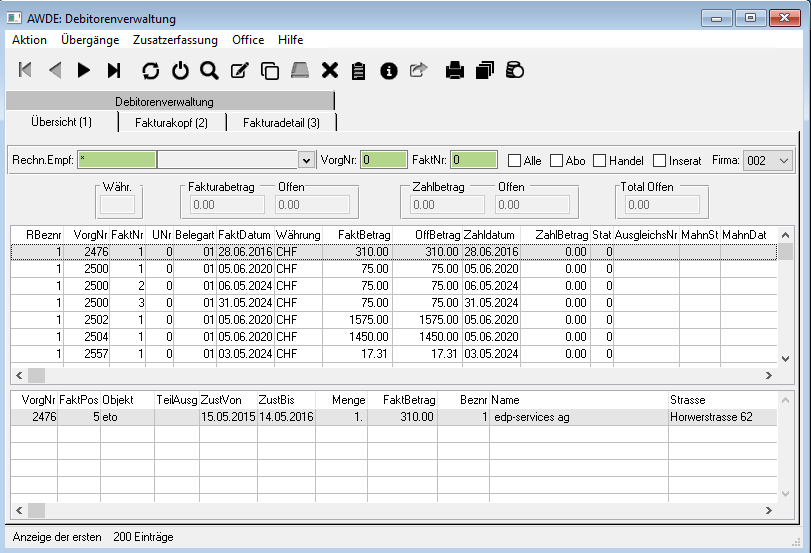Open info with the i icon
Screen dimensions: 811x553
pos(389,70)
